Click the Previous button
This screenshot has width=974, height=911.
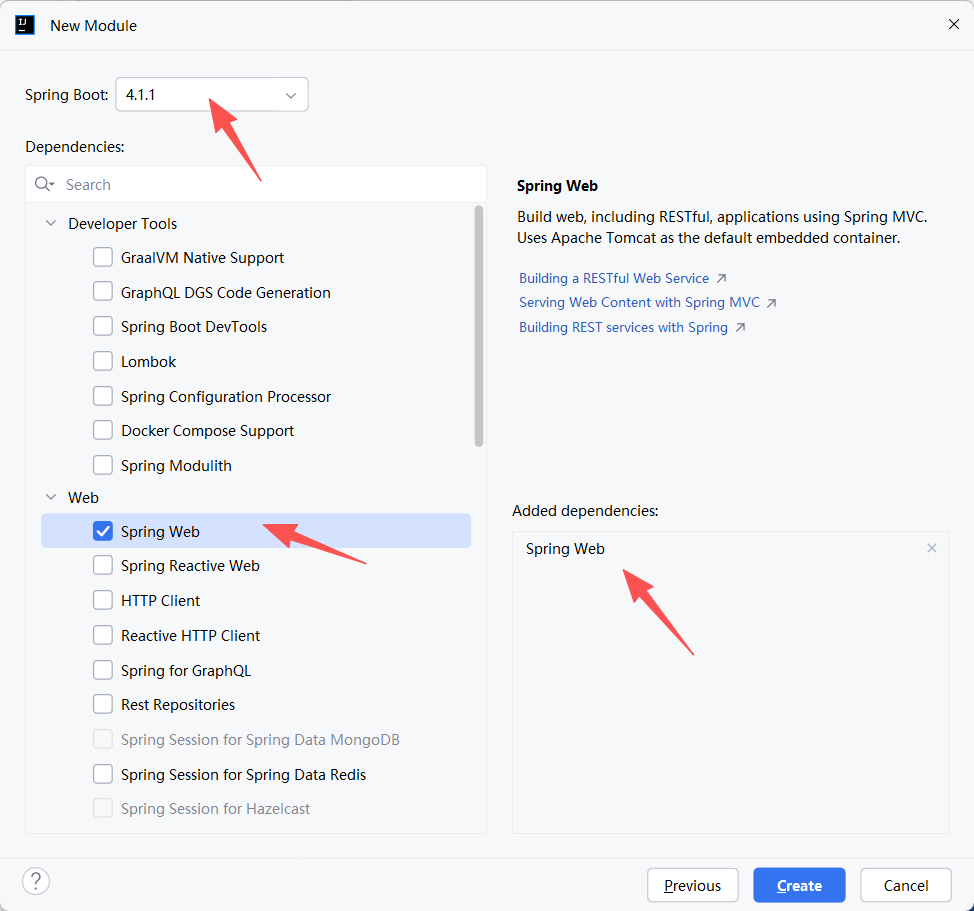click(693, 885)
